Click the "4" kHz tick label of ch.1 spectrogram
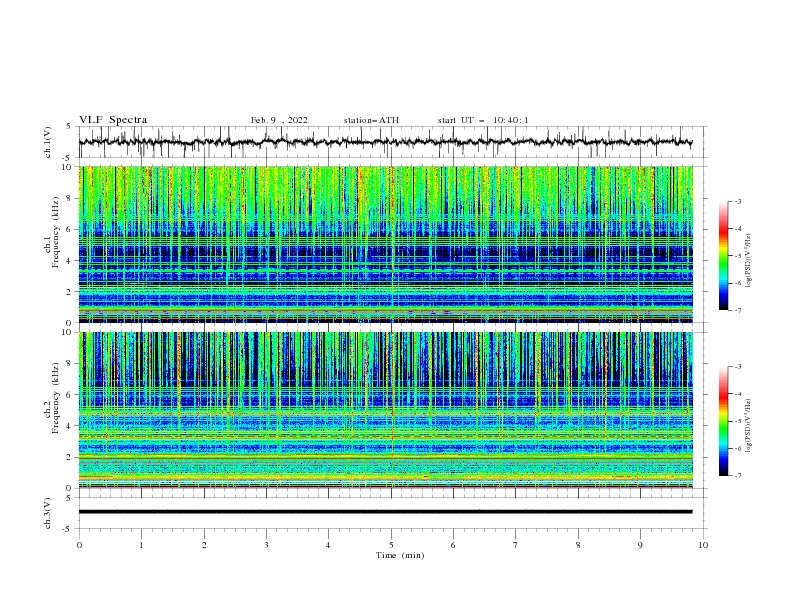The image size is (792, 612). pos(70,261)
